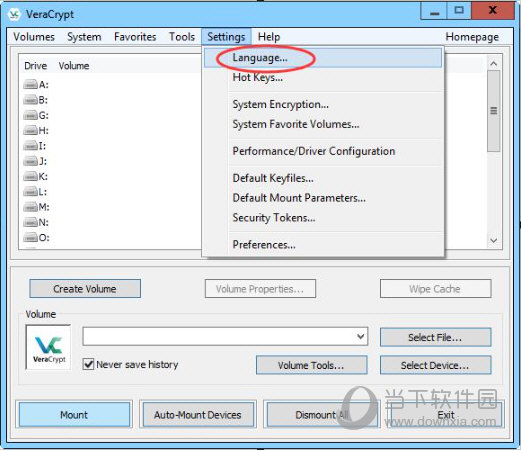Select the A: drive icon
Image resolution: width=521 pixels, height=451 pixels.
[x=30, y=85]
